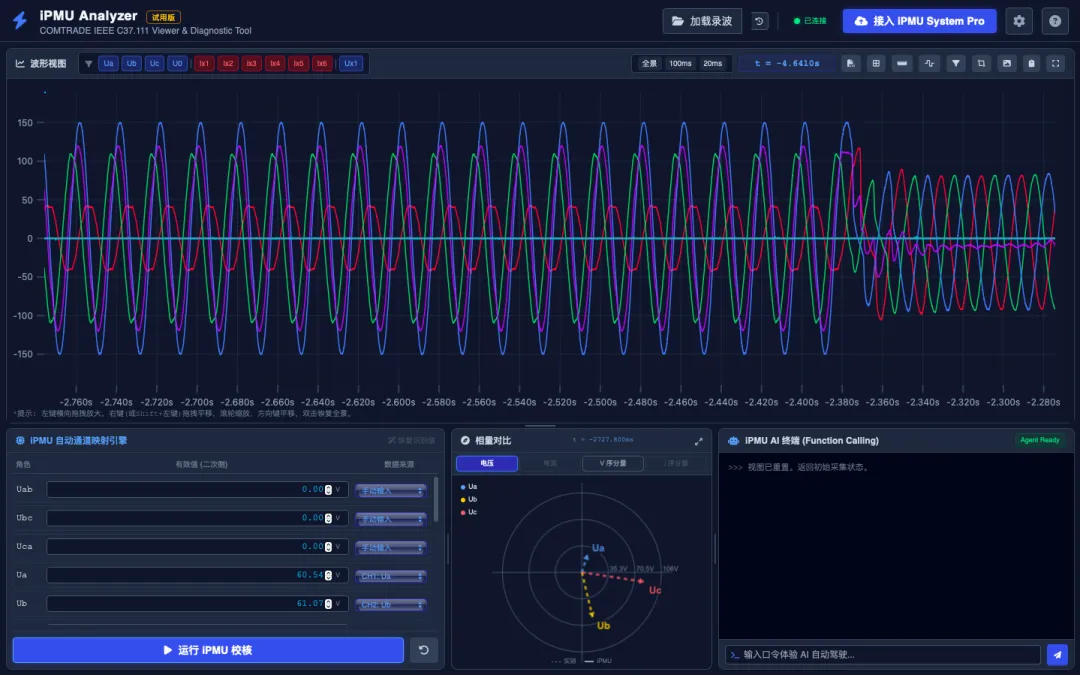The height and width of the screenshot is (675, 1080).
Task: Click the channel filter funnel icon before Ua
Action: coord(88,63)
